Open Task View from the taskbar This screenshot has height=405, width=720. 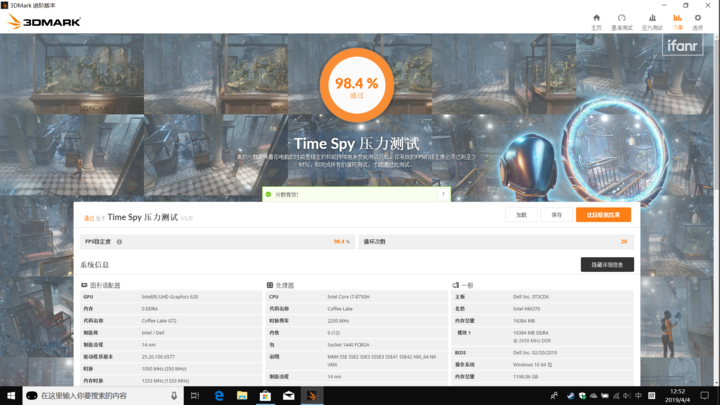195,395
